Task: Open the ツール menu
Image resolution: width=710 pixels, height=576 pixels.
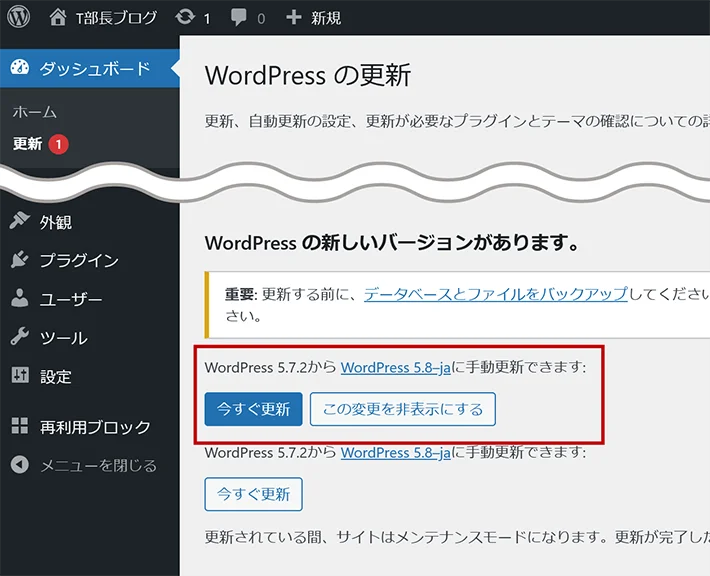Action: coord(63,338)
